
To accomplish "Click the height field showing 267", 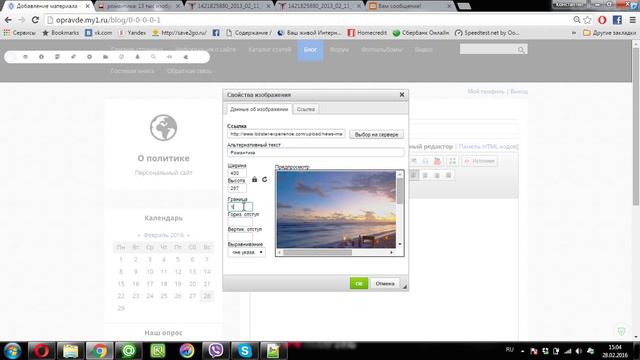I will point(237,188).
